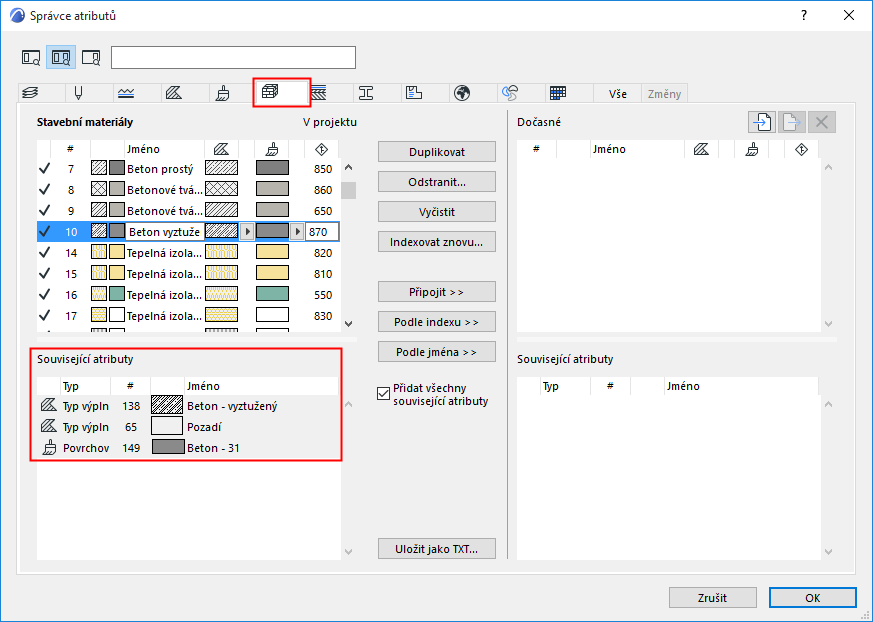Open fill type dropdown arrow in row 10
Screen dimensions: 873x622
click(x=247, y=232)
